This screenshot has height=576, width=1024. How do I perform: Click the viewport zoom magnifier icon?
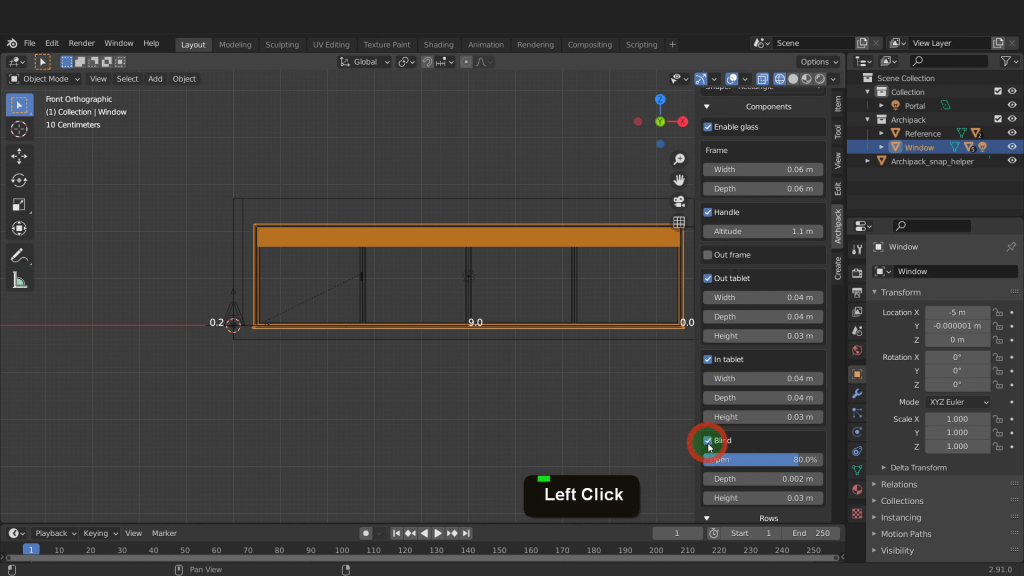pos(679,160)
